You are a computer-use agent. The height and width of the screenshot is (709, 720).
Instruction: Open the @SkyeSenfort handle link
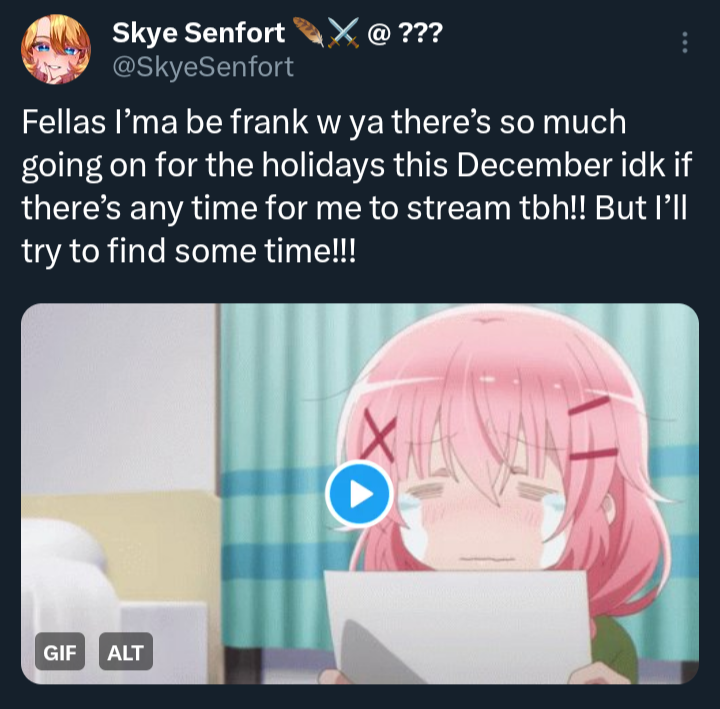tap(202, 67)
